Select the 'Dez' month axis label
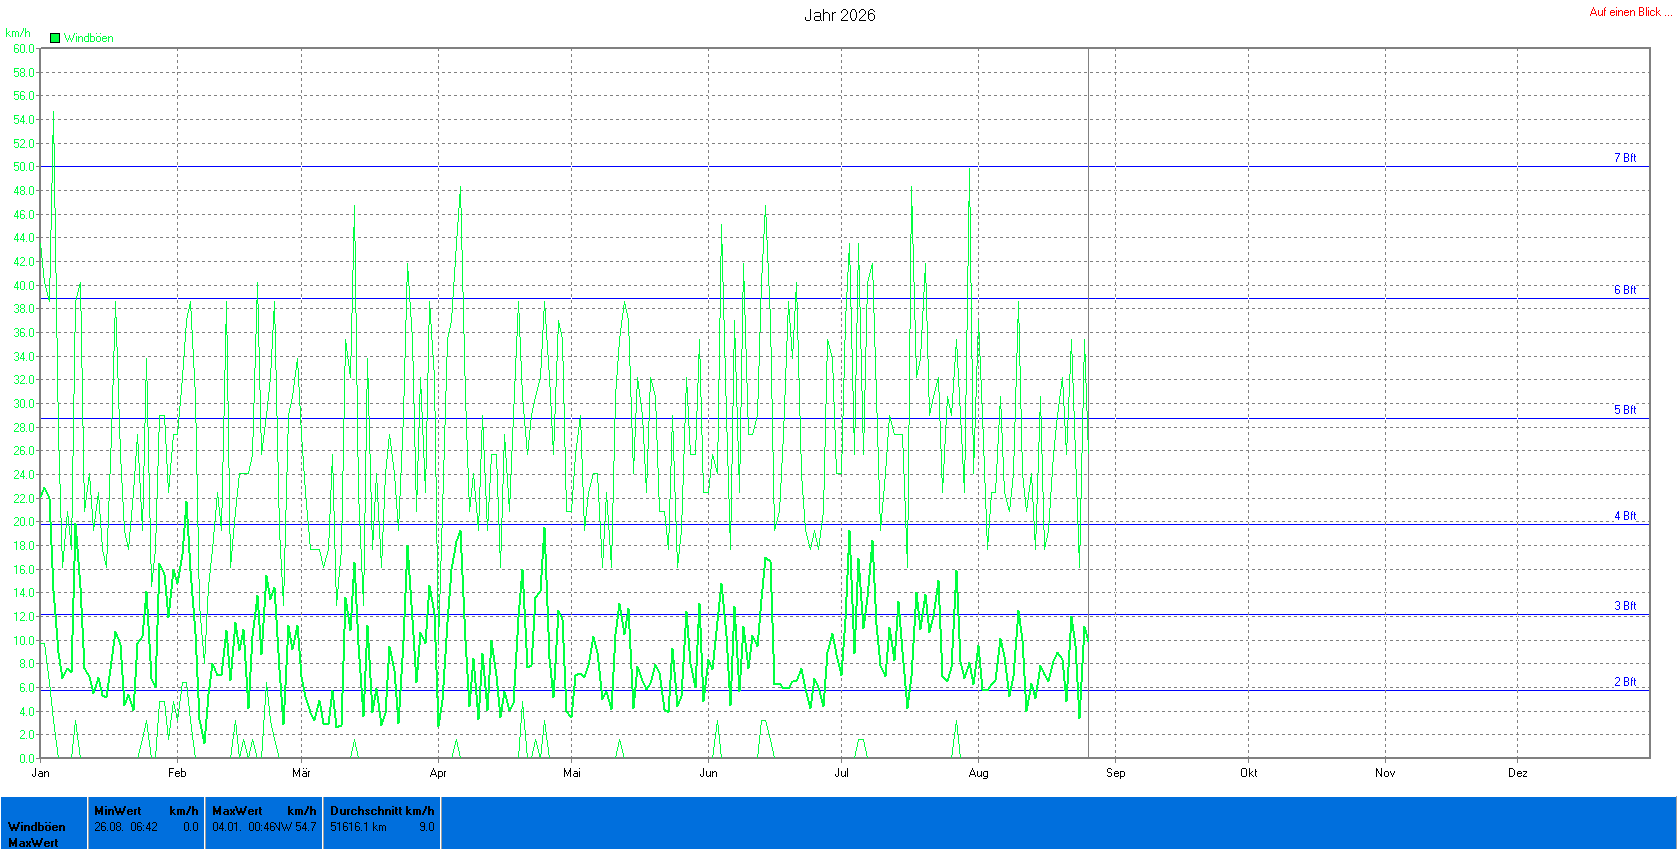Viewport: 1677px width, 849px height. pos(1518,773)
